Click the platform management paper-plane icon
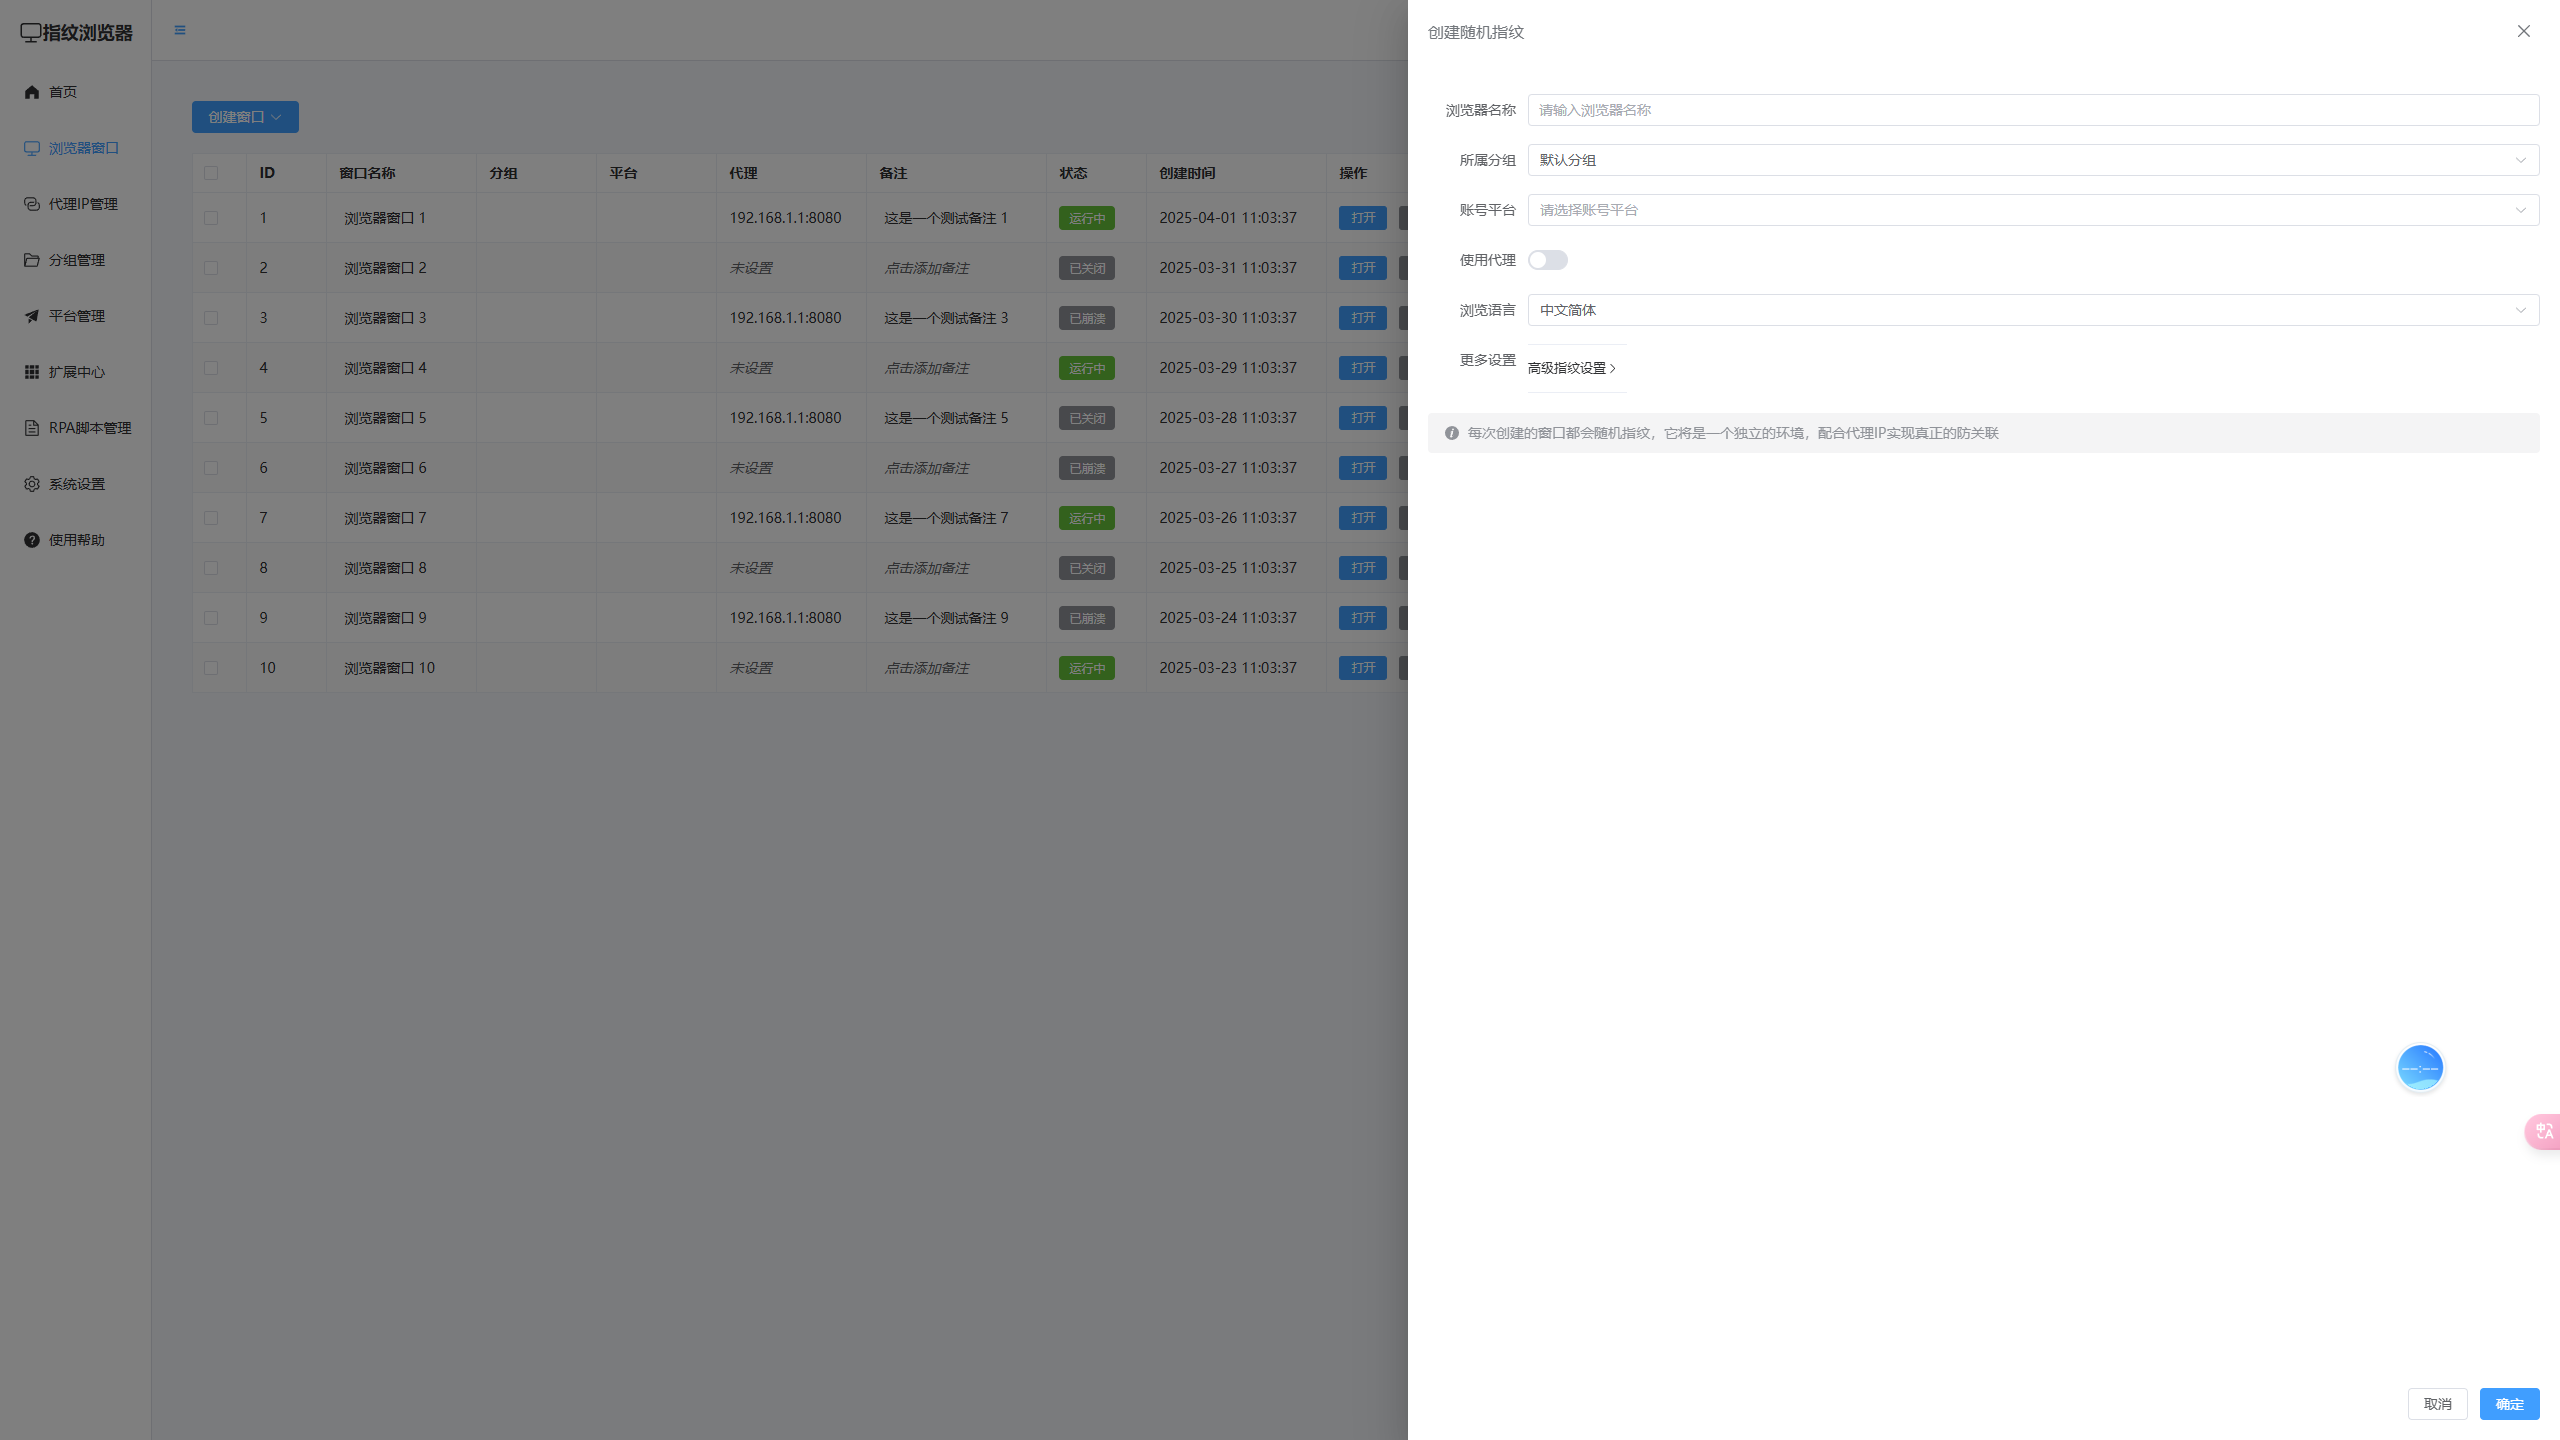2560x1440 pixels. coord(32,316)
